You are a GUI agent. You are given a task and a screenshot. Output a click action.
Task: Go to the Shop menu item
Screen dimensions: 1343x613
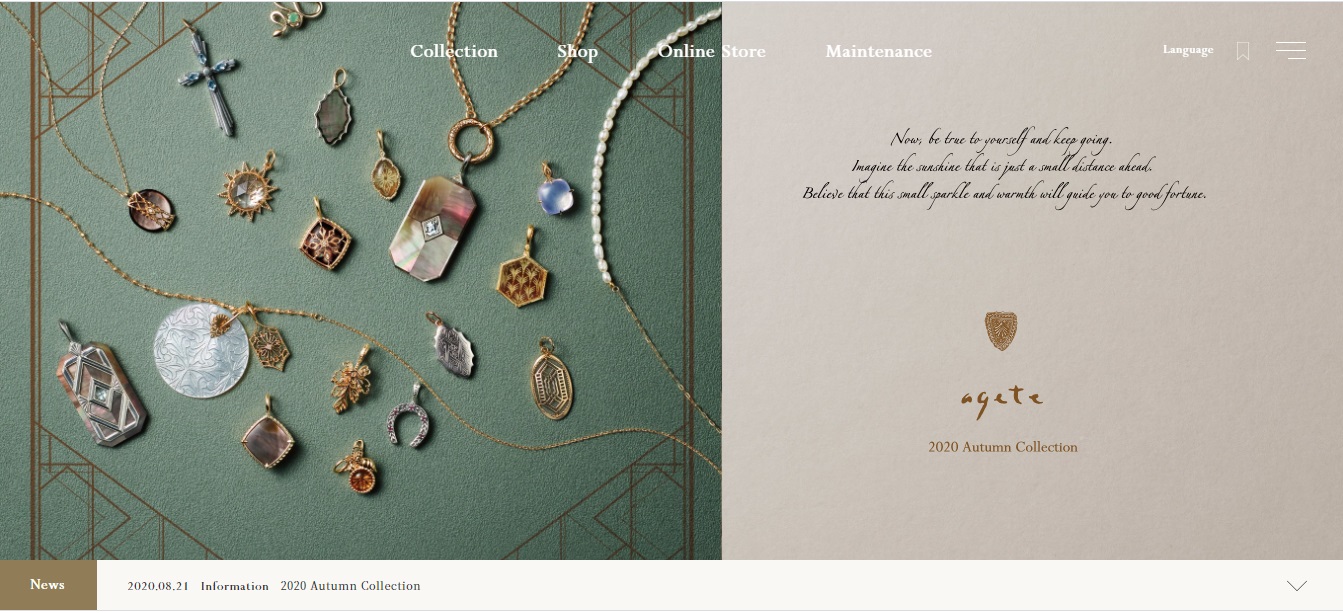[577, 52]
